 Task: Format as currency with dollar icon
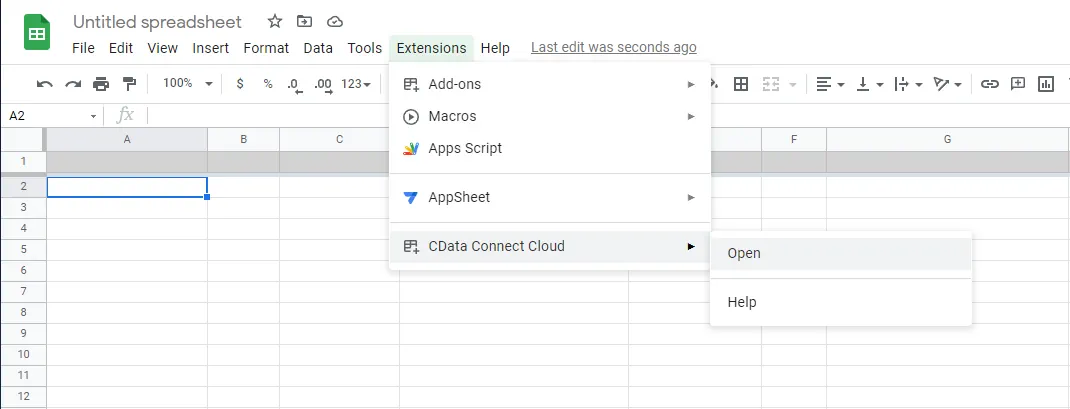240,84
